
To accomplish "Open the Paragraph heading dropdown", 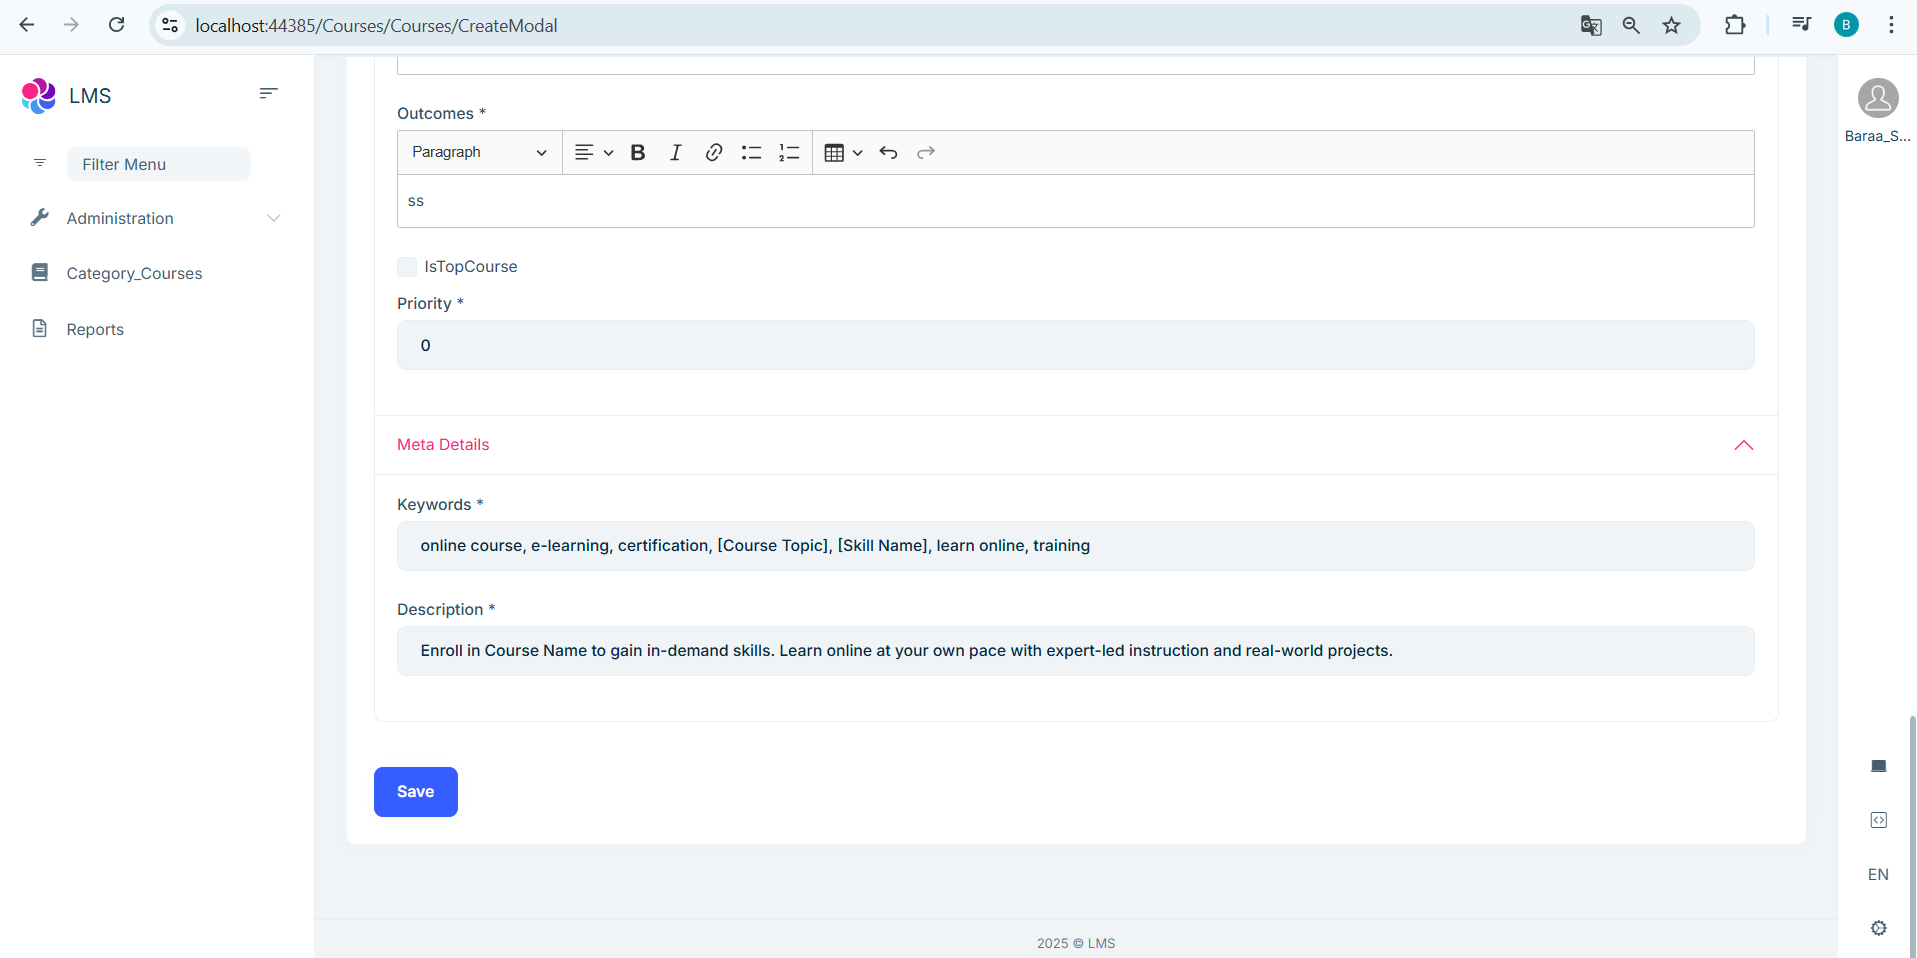I will (479, 153).
